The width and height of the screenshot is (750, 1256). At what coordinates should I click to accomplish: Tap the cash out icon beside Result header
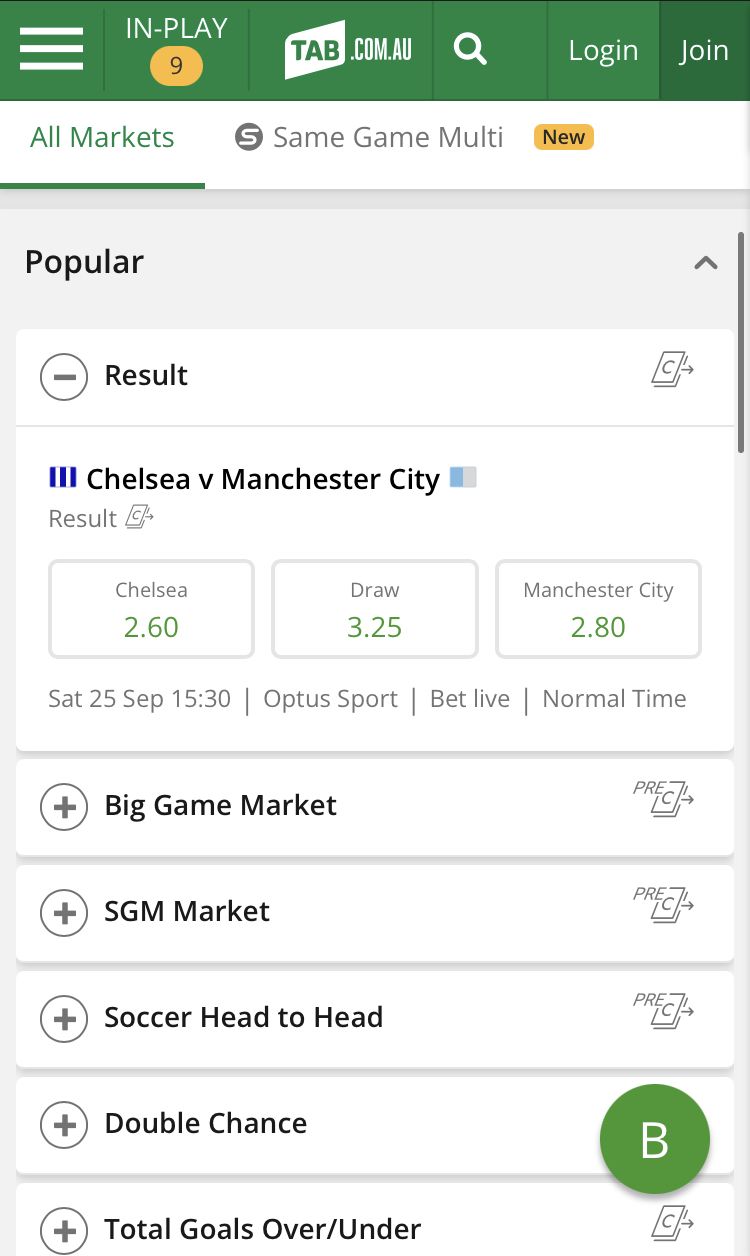pos(672,371)
